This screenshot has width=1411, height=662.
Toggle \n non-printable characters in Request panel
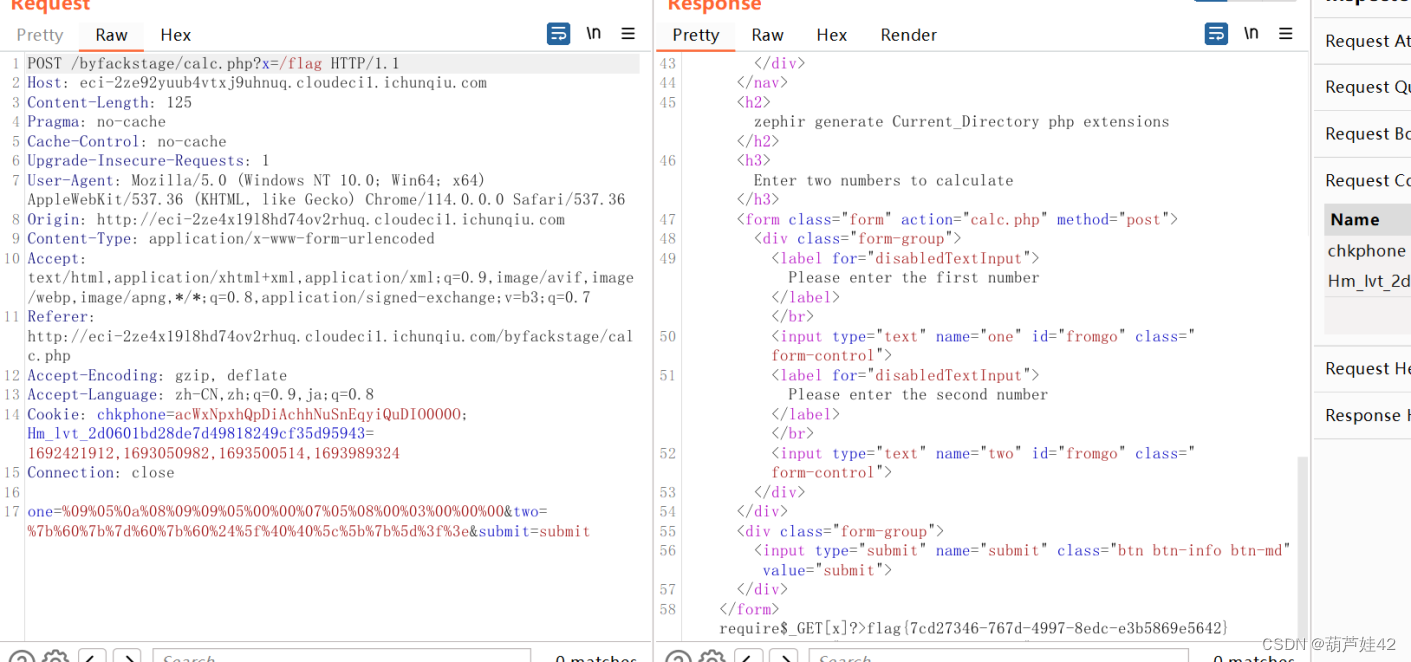click(593, 33)
